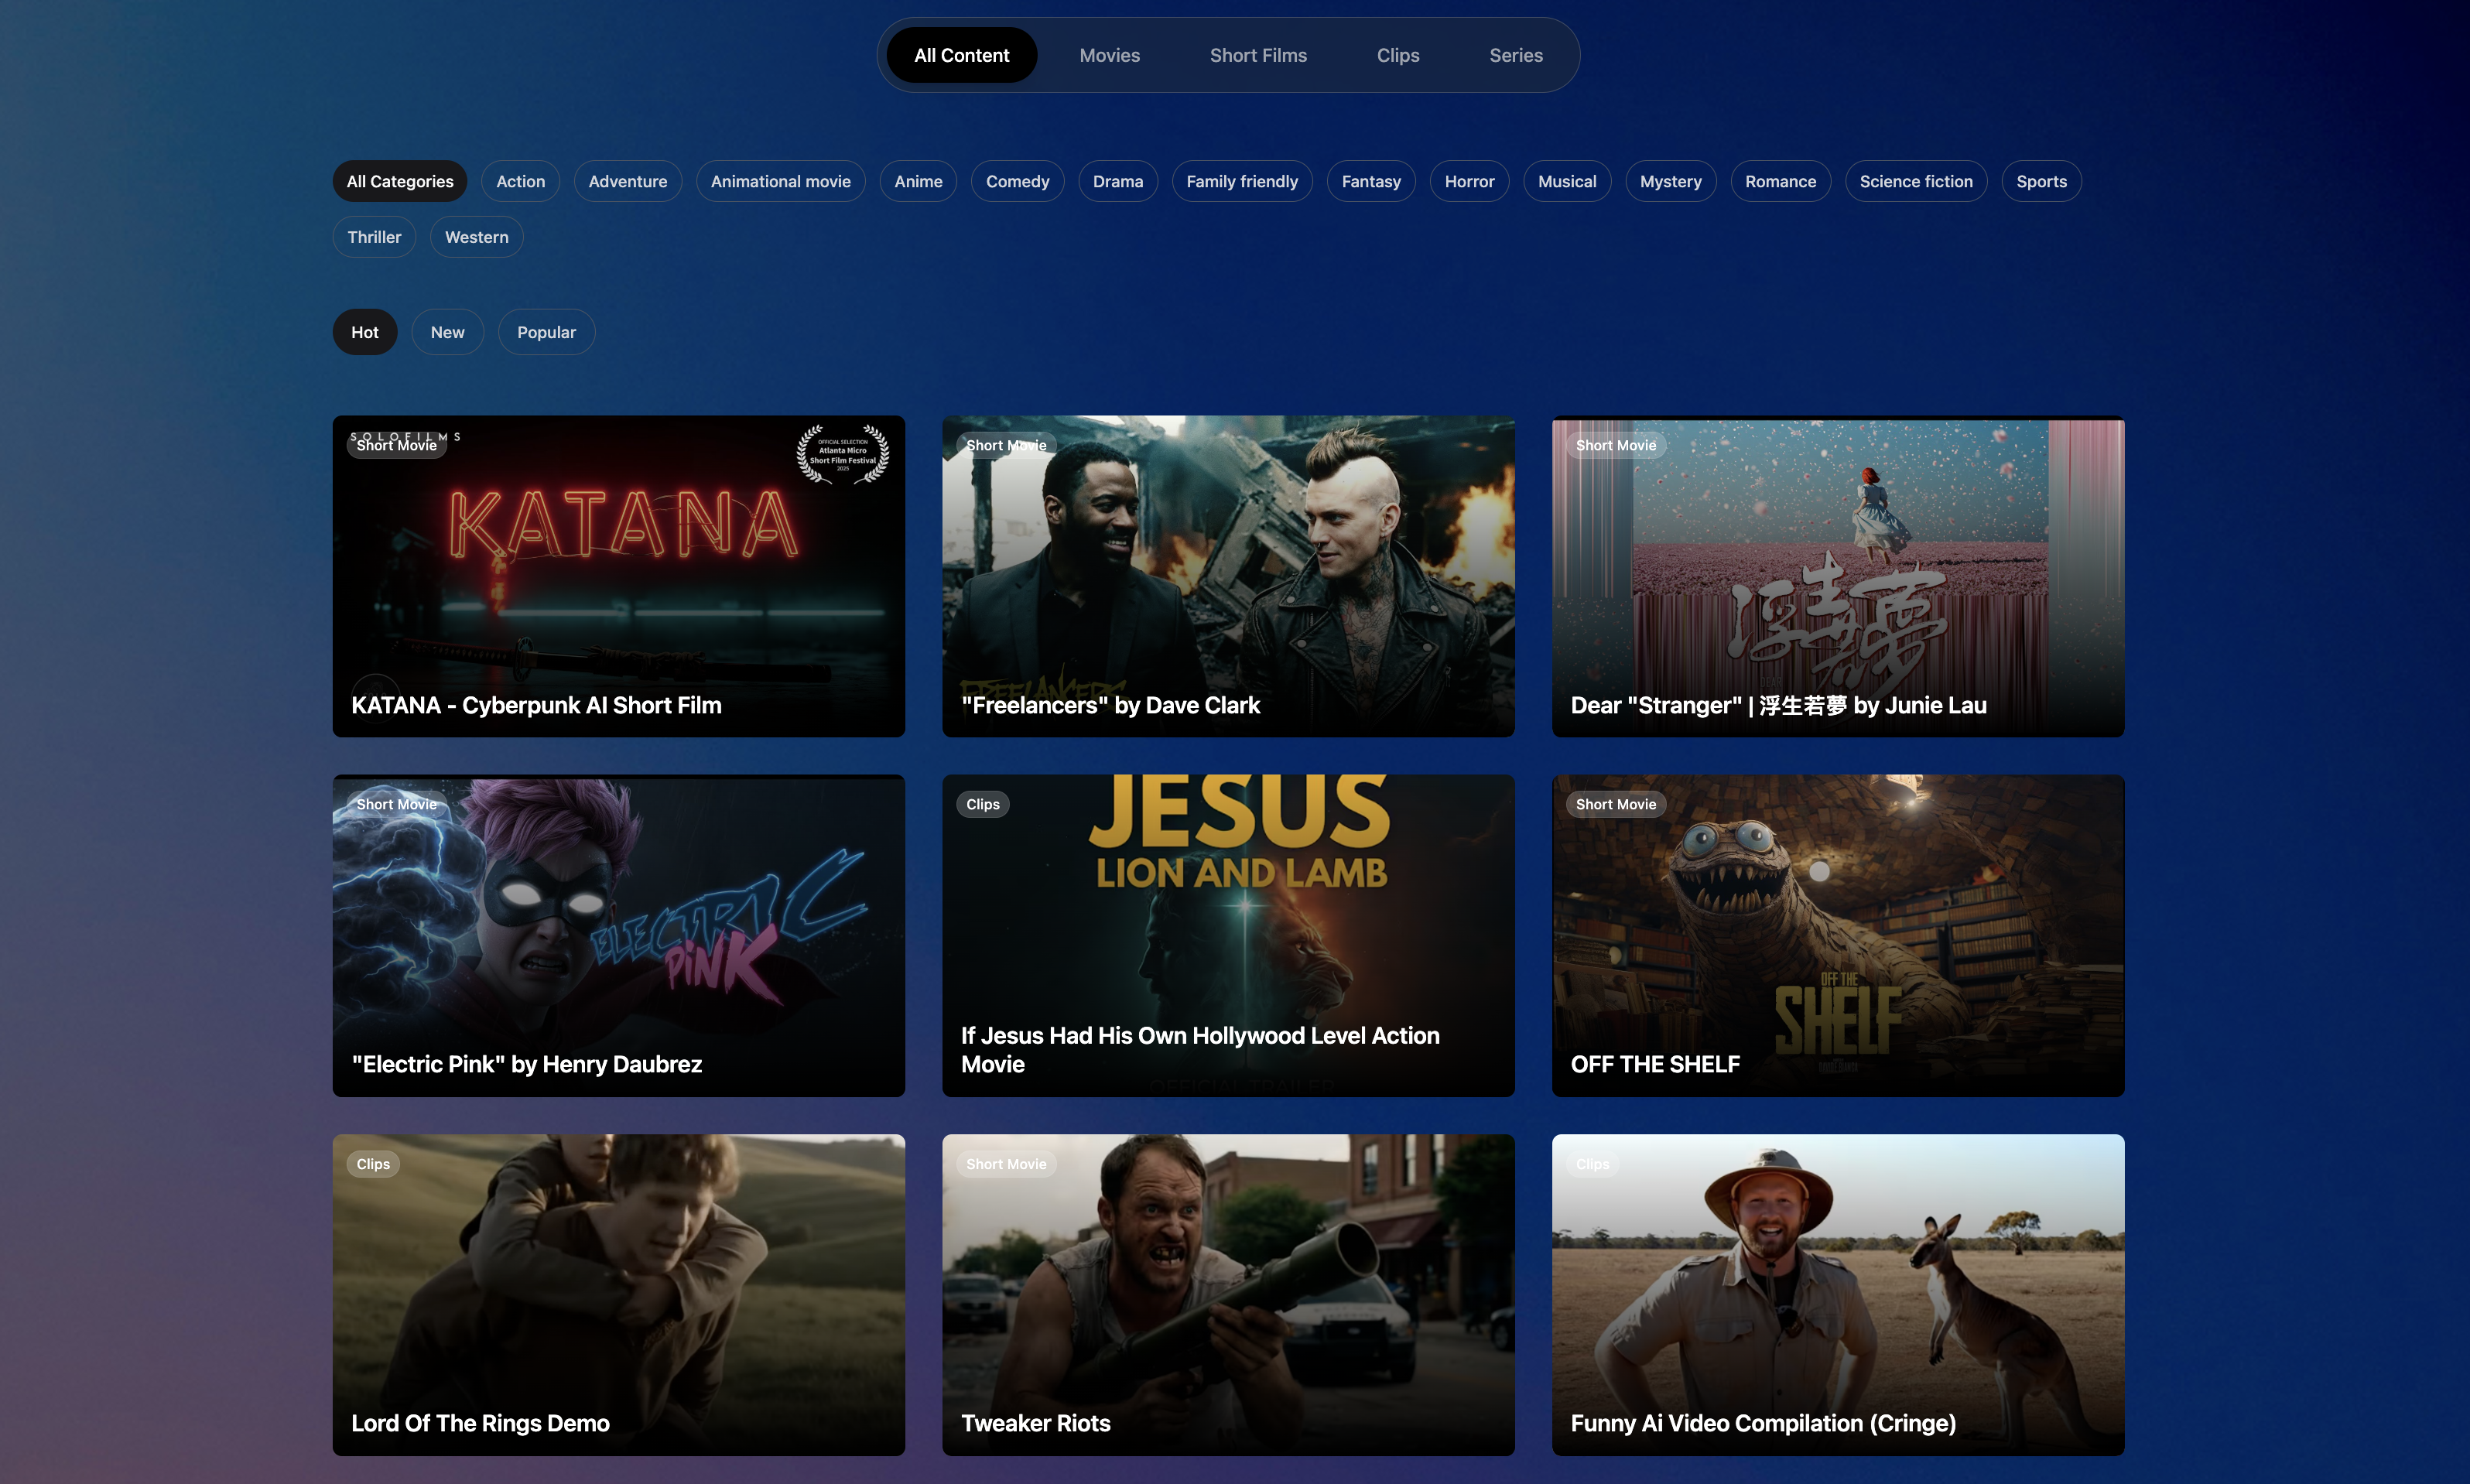The width and height of the screenshot is (2470, 1484).
Task: Click the Short Movie badge on KATANA
Action: pyautogui.click(x=397, y=445)
